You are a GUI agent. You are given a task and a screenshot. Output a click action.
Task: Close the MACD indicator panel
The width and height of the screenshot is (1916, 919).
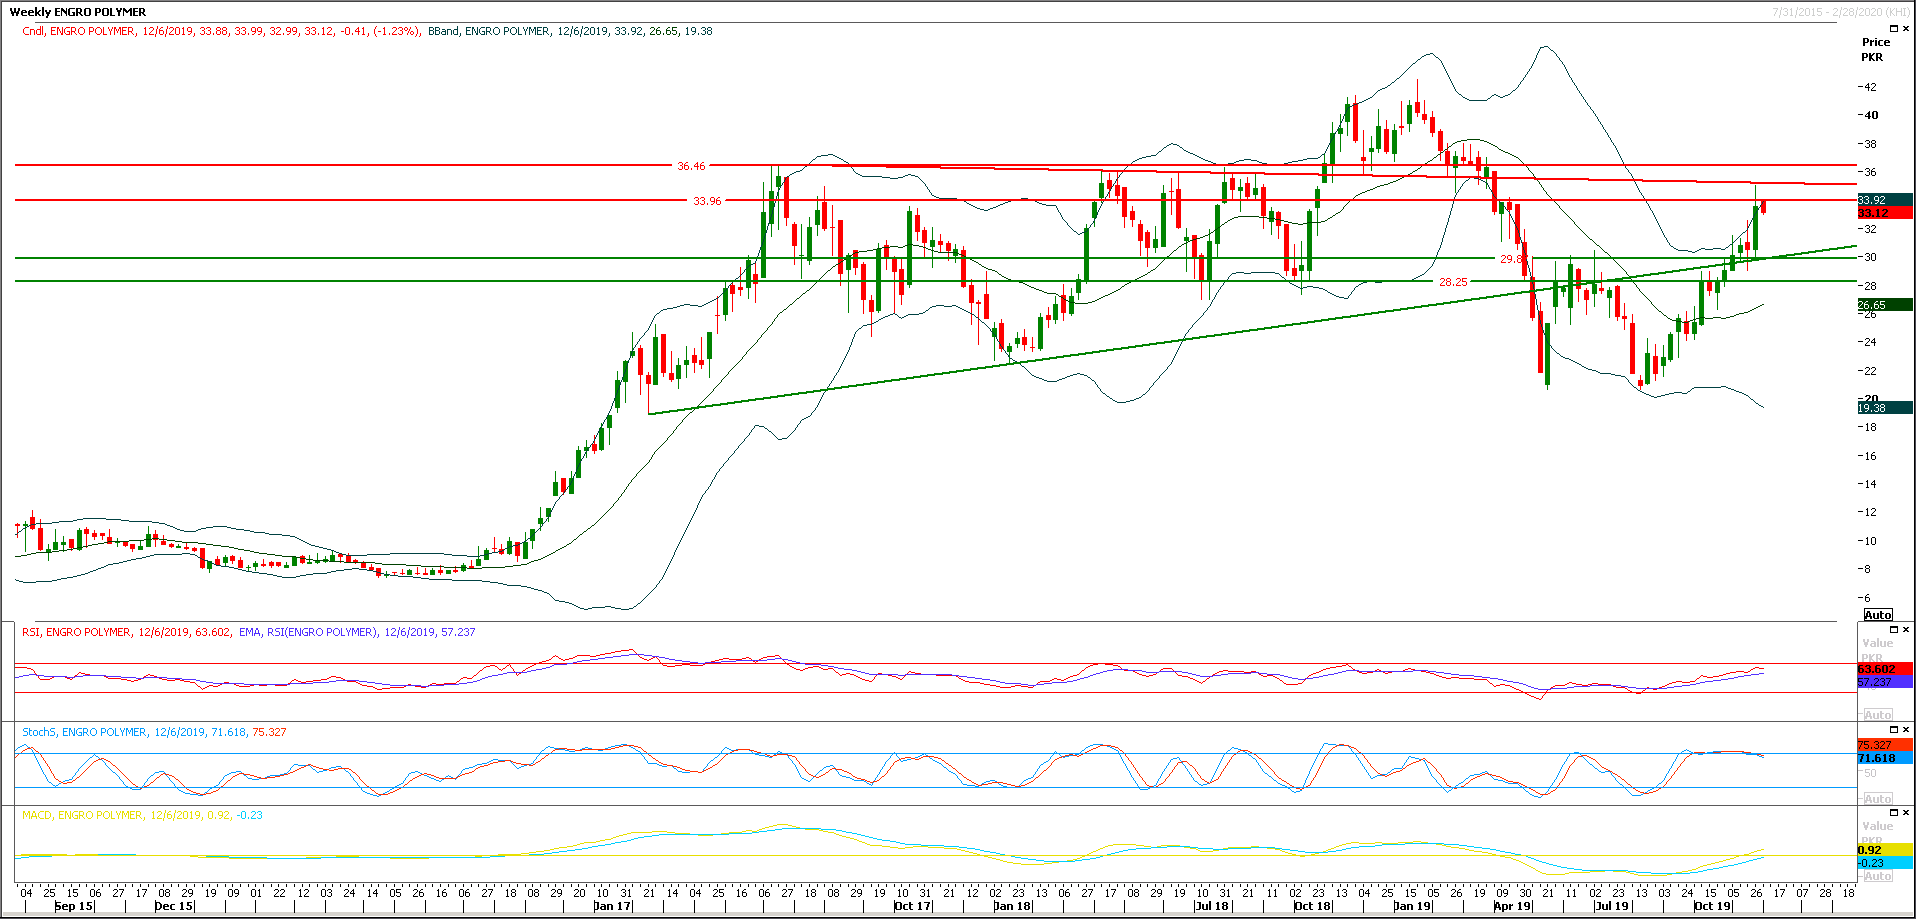(1905, 813)
